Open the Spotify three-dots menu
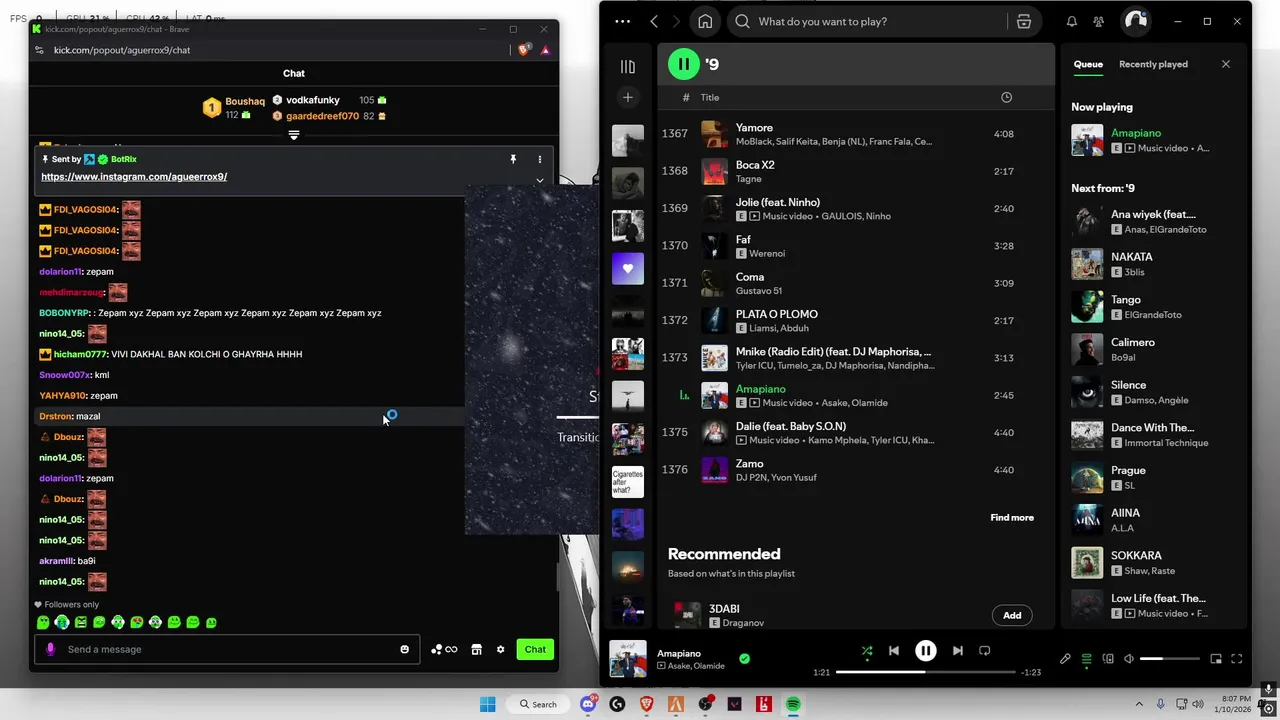Screen dimensions: 1280x720 point(623,21)
